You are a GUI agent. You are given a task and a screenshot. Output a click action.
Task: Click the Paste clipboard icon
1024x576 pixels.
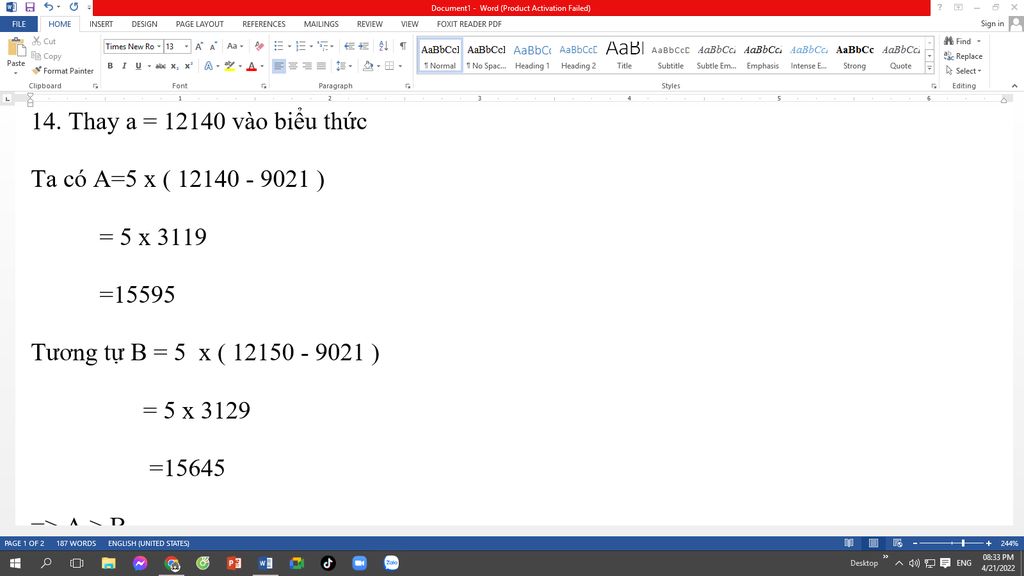(16, 48)
